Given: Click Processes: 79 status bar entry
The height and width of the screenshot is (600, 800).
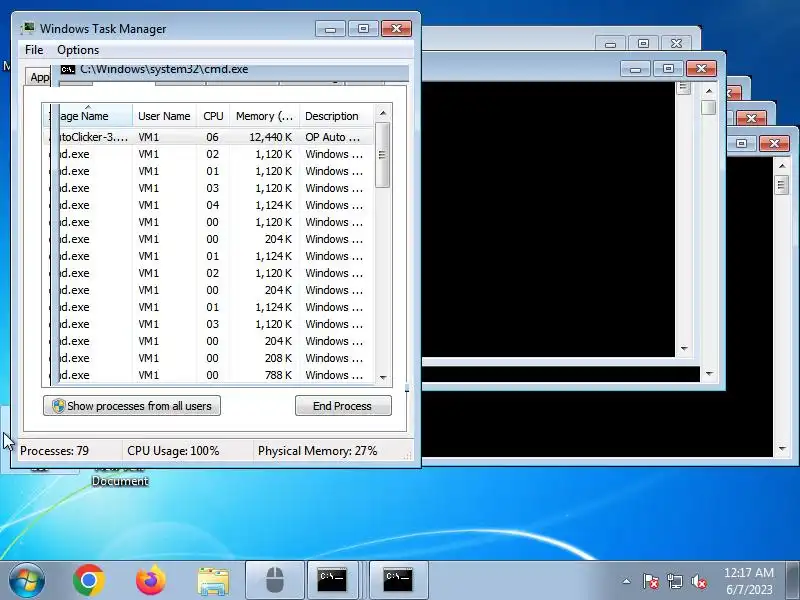Looking at the screenshot, I should coord(54,451).
